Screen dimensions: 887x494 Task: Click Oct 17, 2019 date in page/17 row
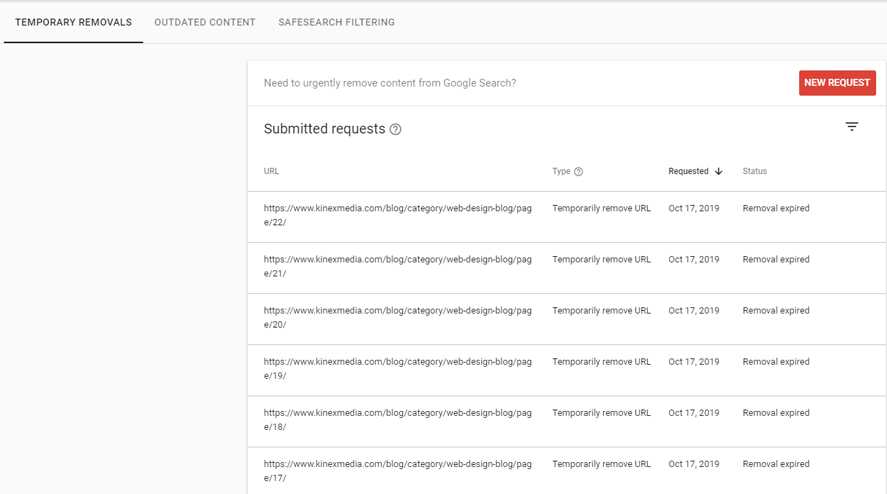[694, 464]
